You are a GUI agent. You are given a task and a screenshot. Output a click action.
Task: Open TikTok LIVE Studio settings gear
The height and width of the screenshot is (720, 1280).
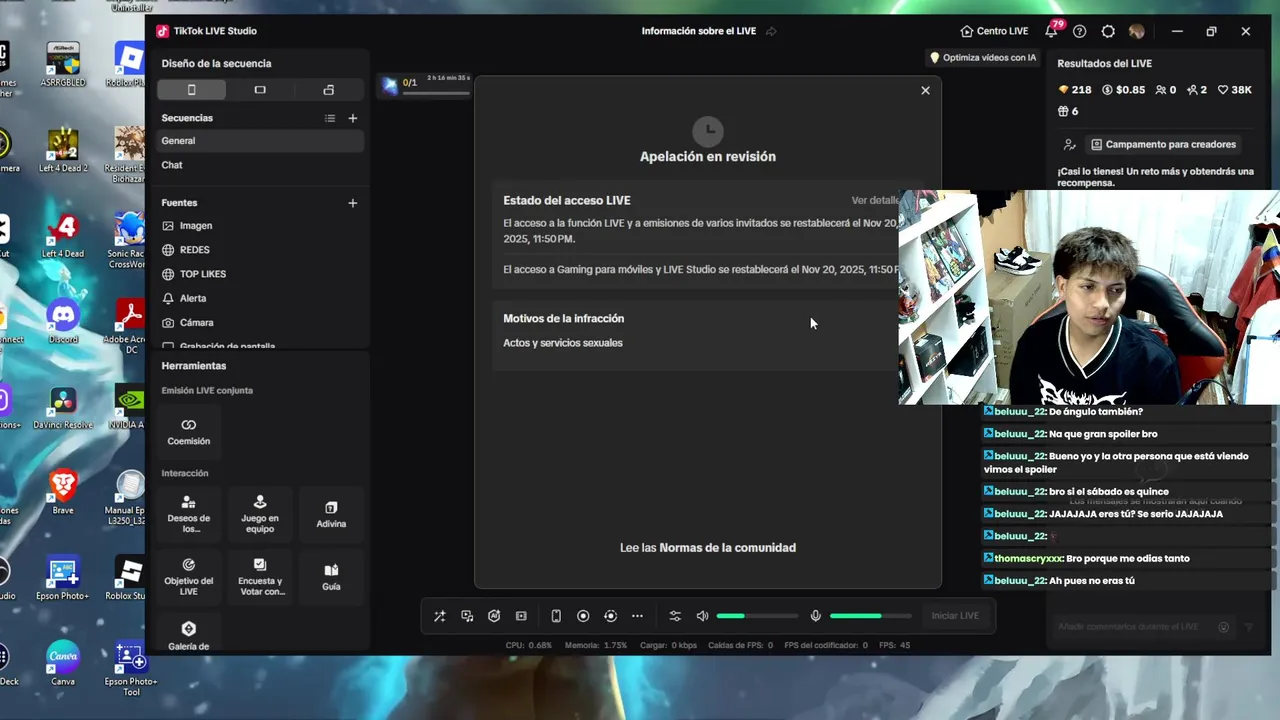tap(1108, 31)
